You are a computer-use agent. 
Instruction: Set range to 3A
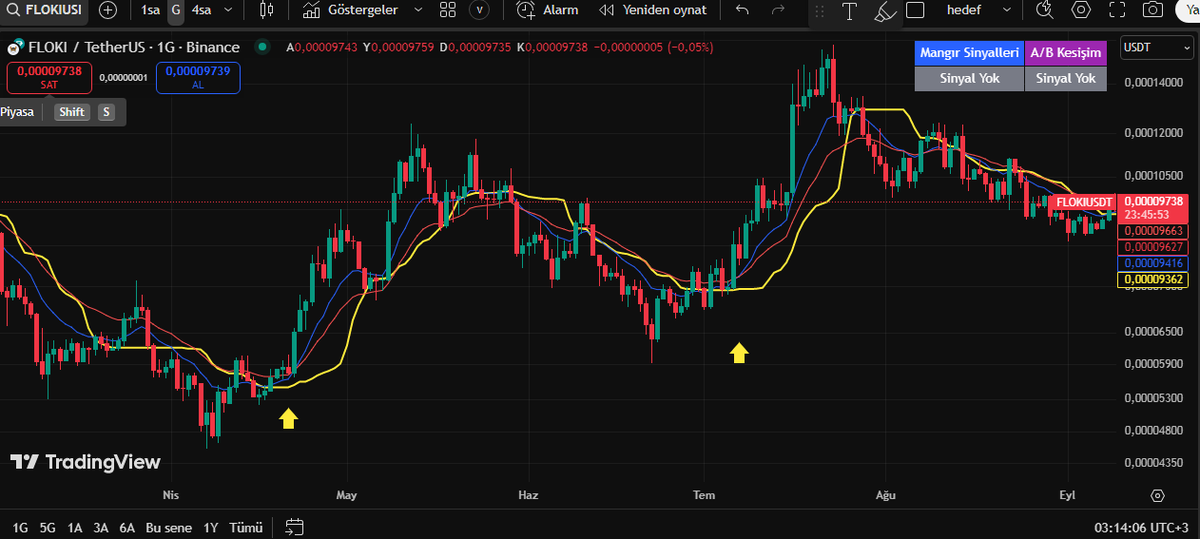(x=101, y=527)
